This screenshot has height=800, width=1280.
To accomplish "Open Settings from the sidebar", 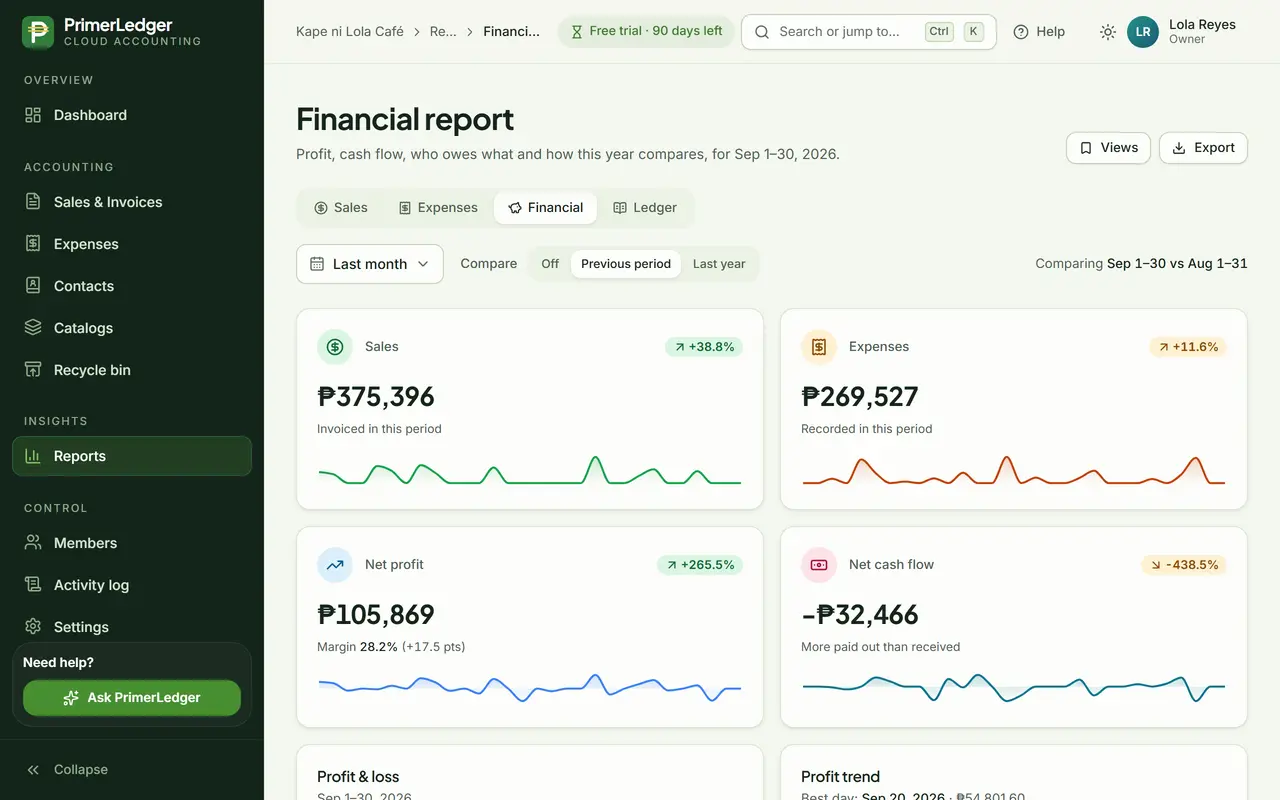I will coord(132,627).
